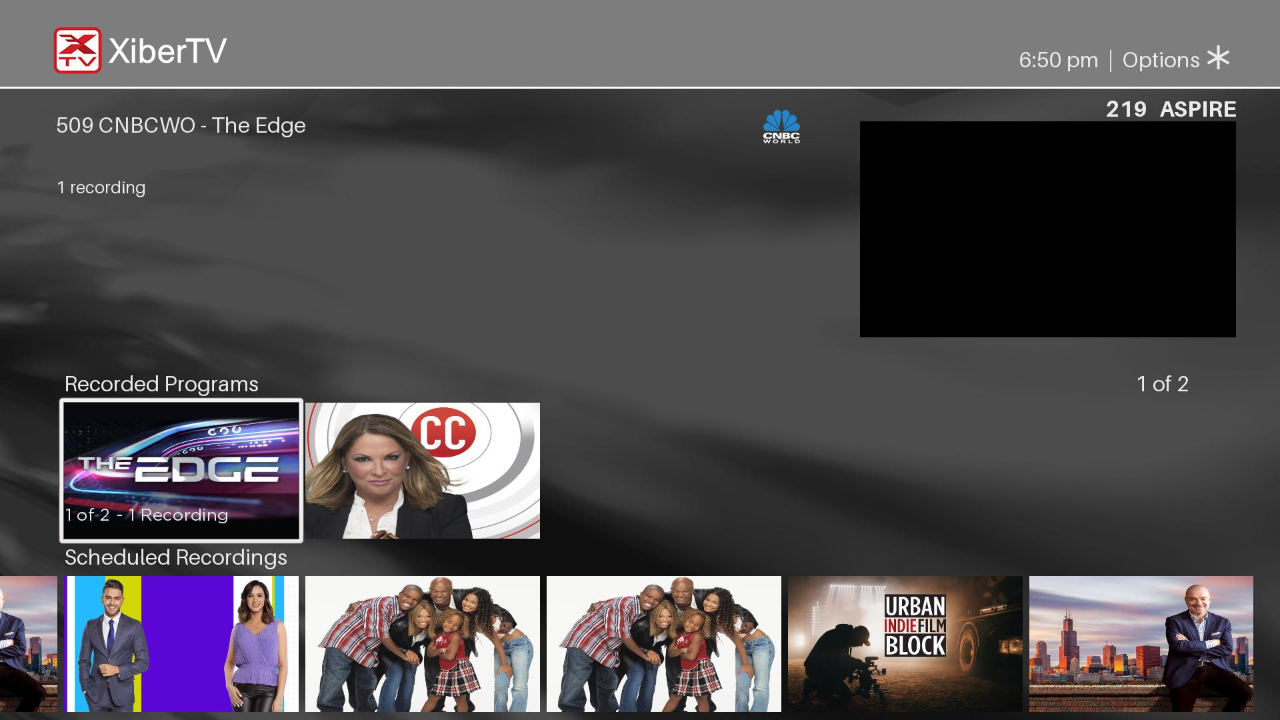Click the purple-background fashion show scheduled recording
This screenshot has height=720, width=1280.
click(x=181, y=644)
